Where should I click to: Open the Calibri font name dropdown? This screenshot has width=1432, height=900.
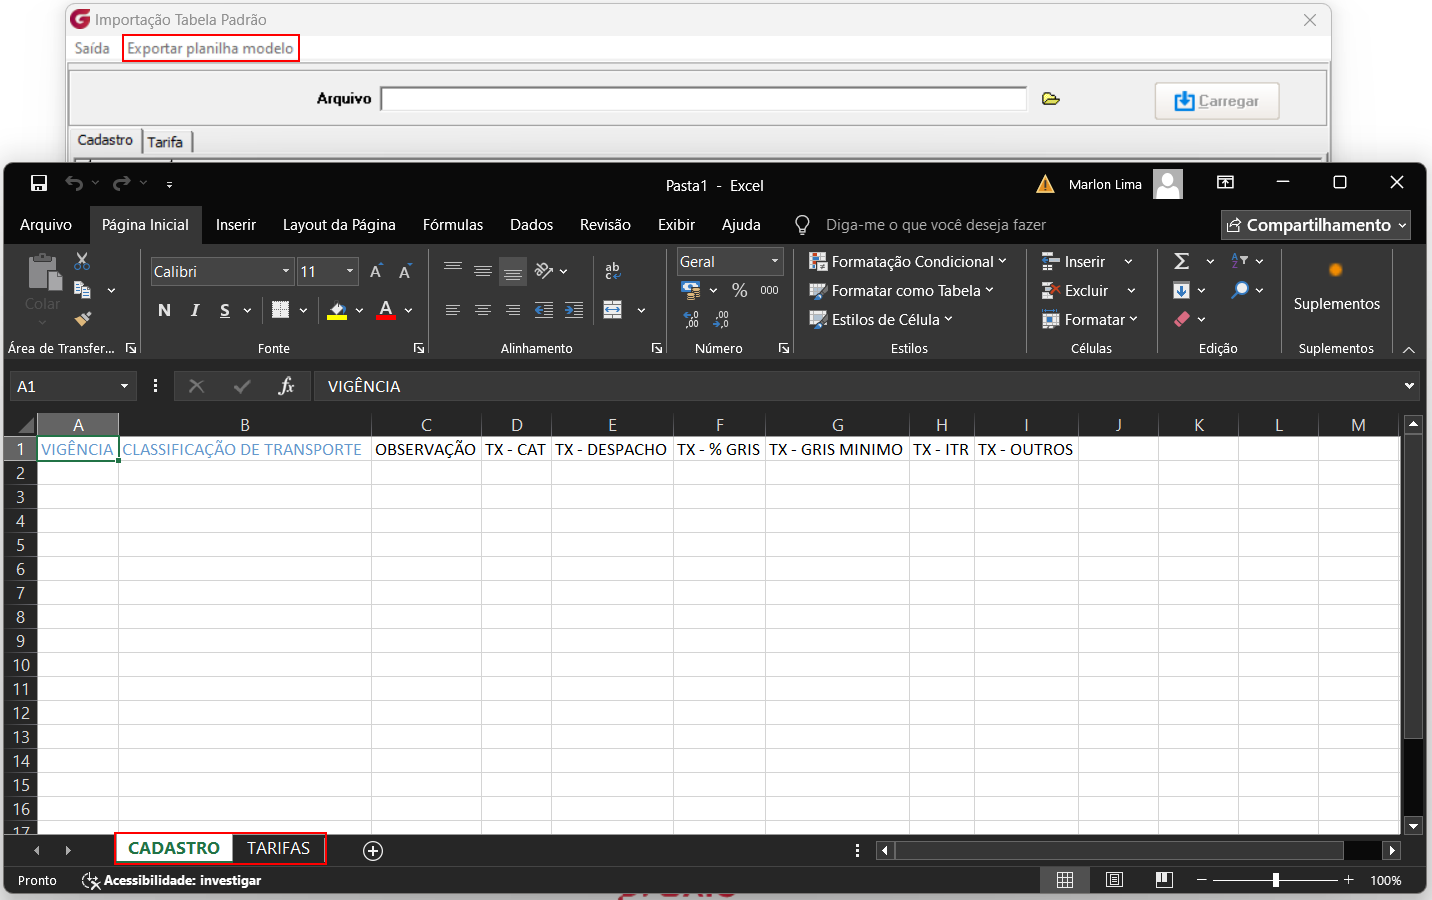click(x=286, y=271)
